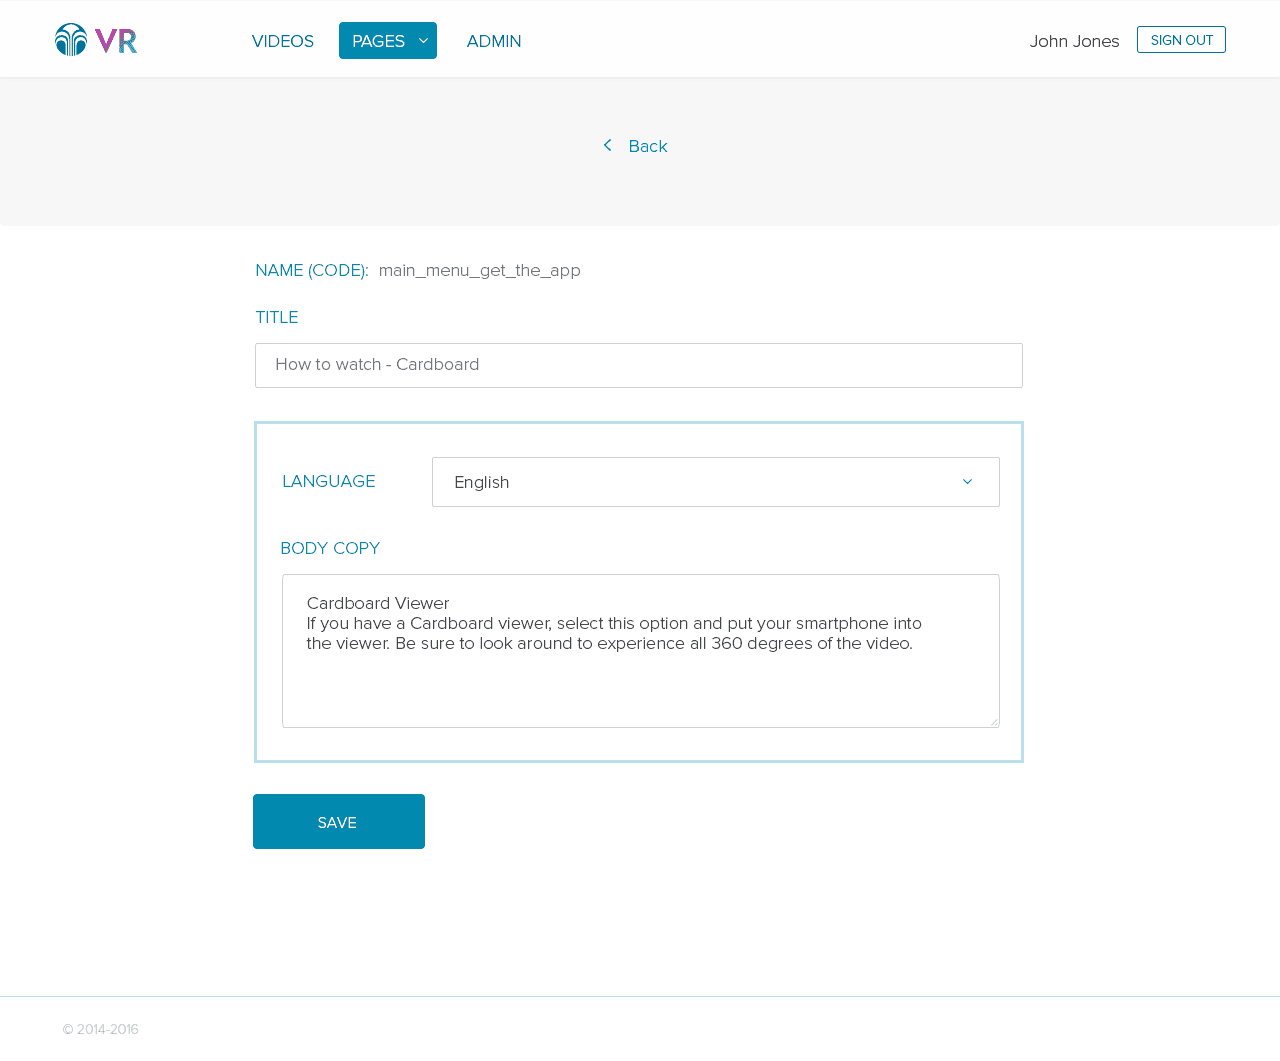Click inside the Body Copy text area
This screenshot has height=1061, width=1280.
[x=640, y=680]
